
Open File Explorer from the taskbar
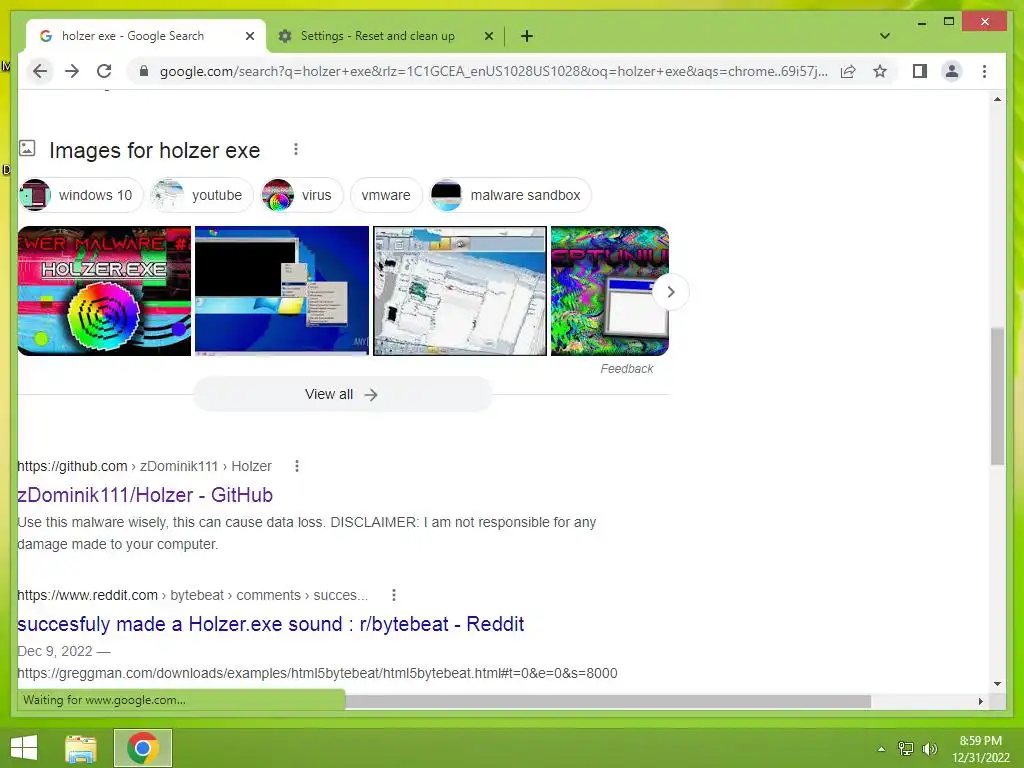81,748
